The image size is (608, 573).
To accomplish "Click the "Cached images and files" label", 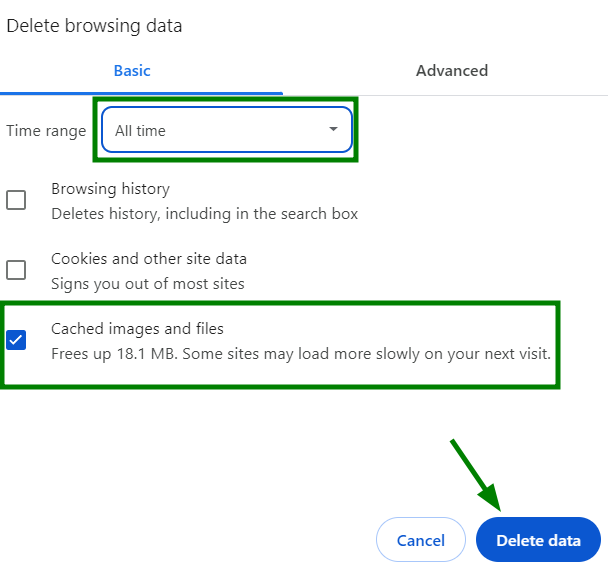I will [x=137, y=329].
